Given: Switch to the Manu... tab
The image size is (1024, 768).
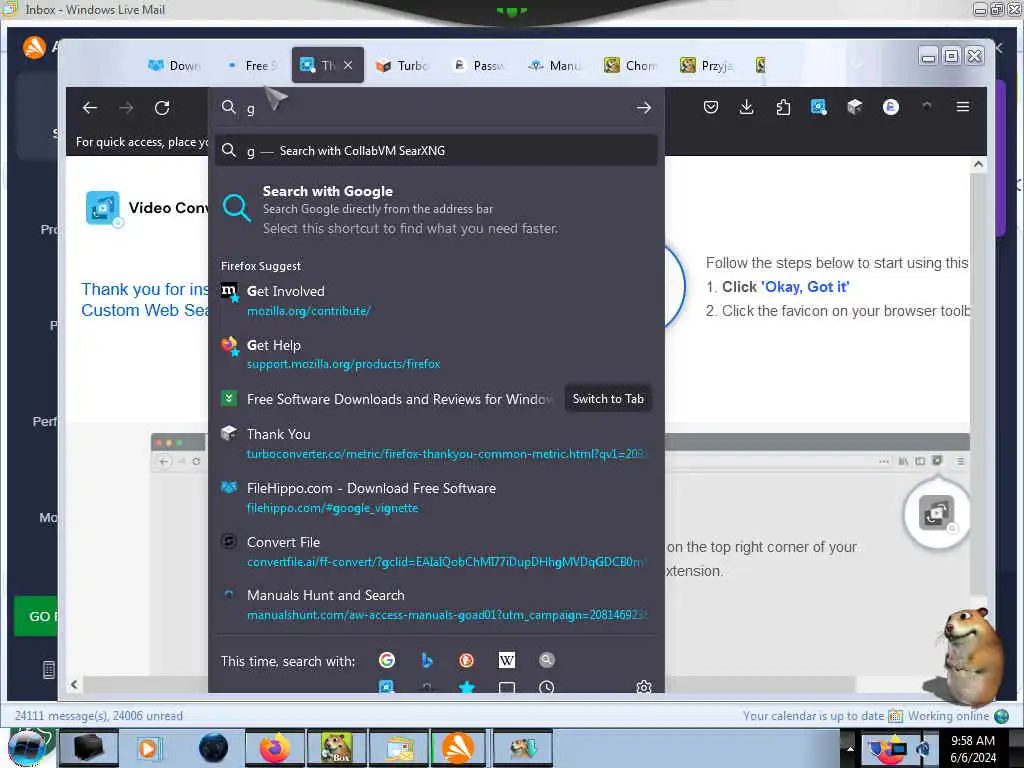Looking at the screenshot, I should click(x=554, y=65).
